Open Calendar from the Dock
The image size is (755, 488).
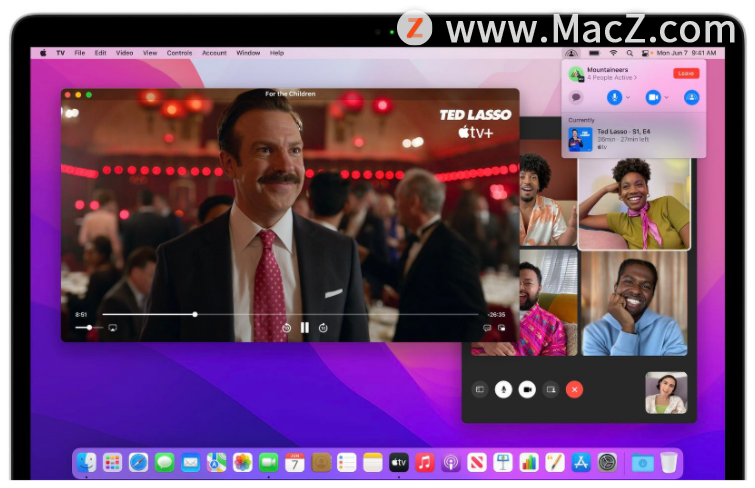point(294,463)
